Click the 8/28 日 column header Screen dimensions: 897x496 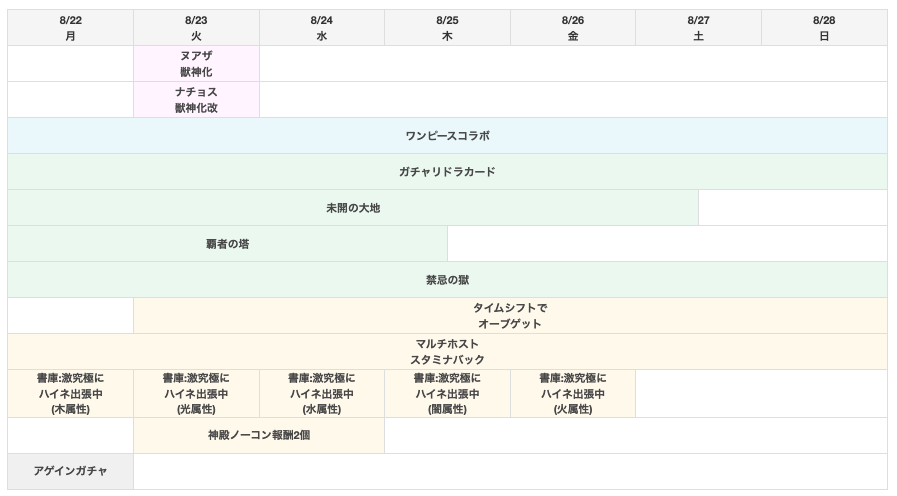(824, 27)
